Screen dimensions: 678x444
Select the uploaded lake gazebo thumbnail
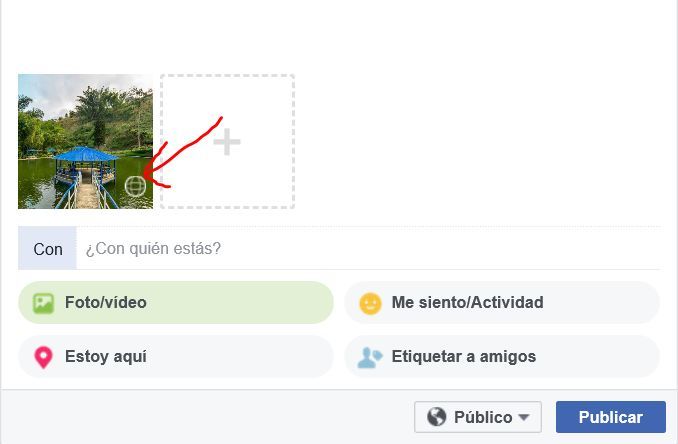86,141
